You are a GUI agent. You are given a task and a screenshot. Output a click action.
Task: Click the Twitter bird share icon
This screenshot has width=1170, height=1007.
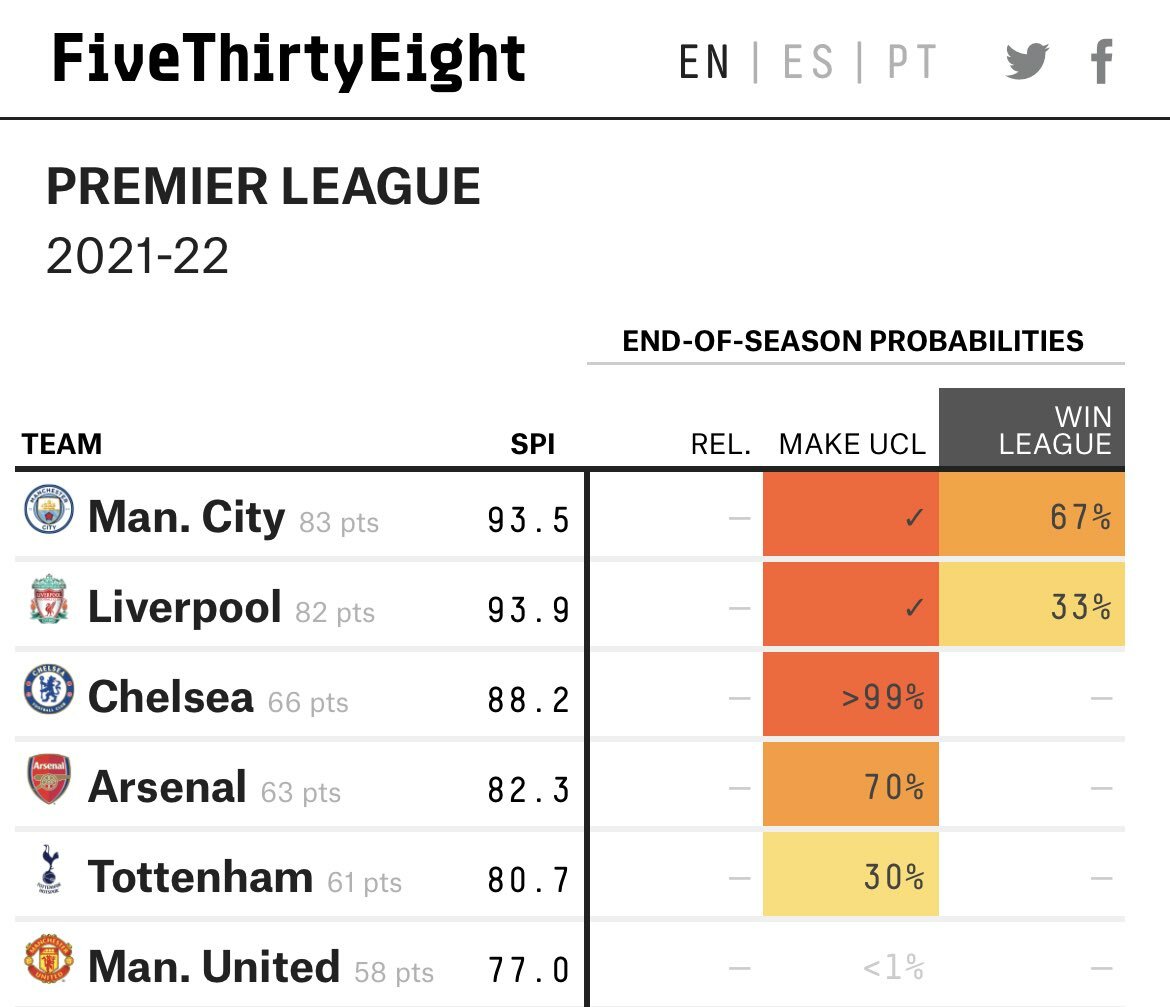coord(1027,62)
